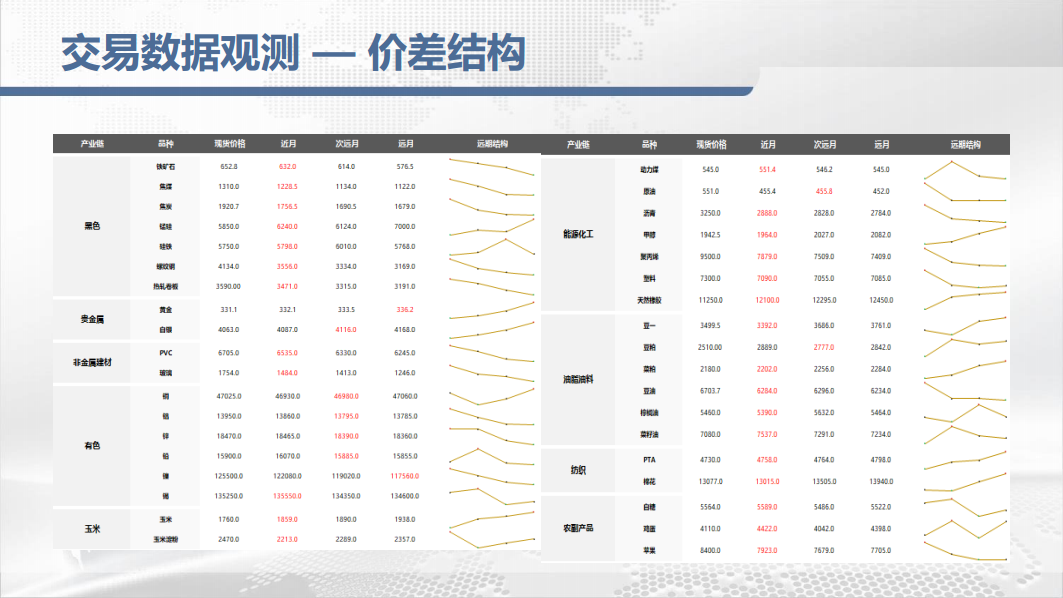1063x598 pixels.
Task: Click the 热轧卷板 product label
Action: point(166,287)
